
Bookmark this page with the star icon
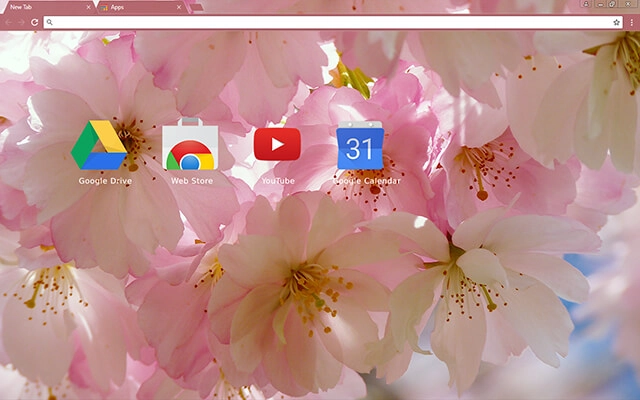click(616, 22)
